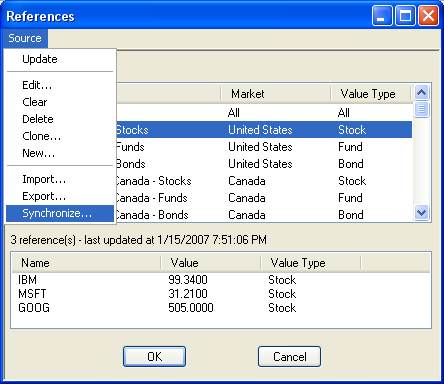
Task: Select Synchronize... menu entry
Action: pos(60,213)
